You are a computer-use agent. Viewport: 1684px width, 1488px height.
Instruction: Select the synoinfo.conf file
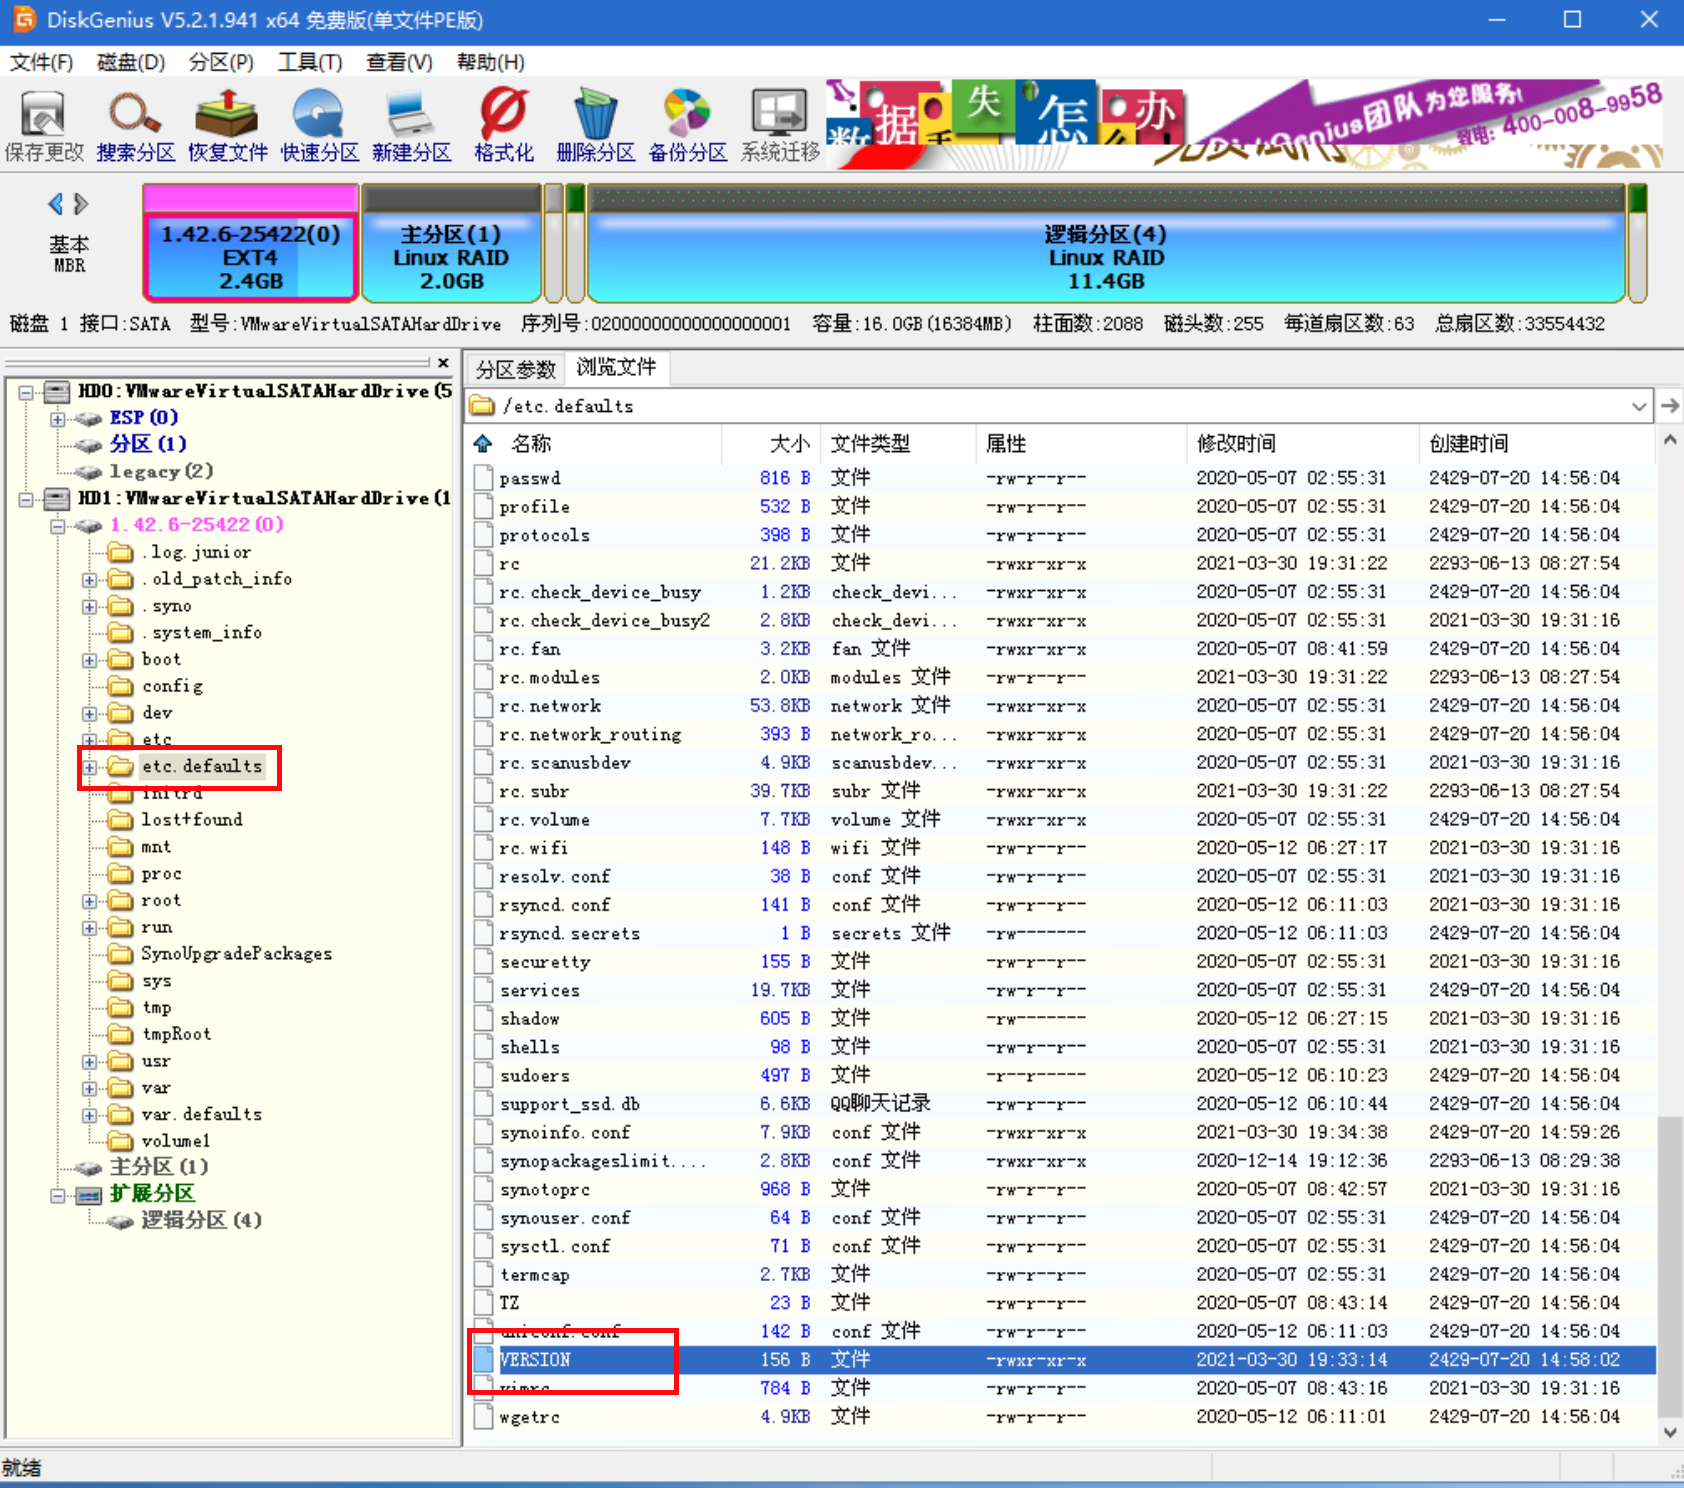point(565,1132)
